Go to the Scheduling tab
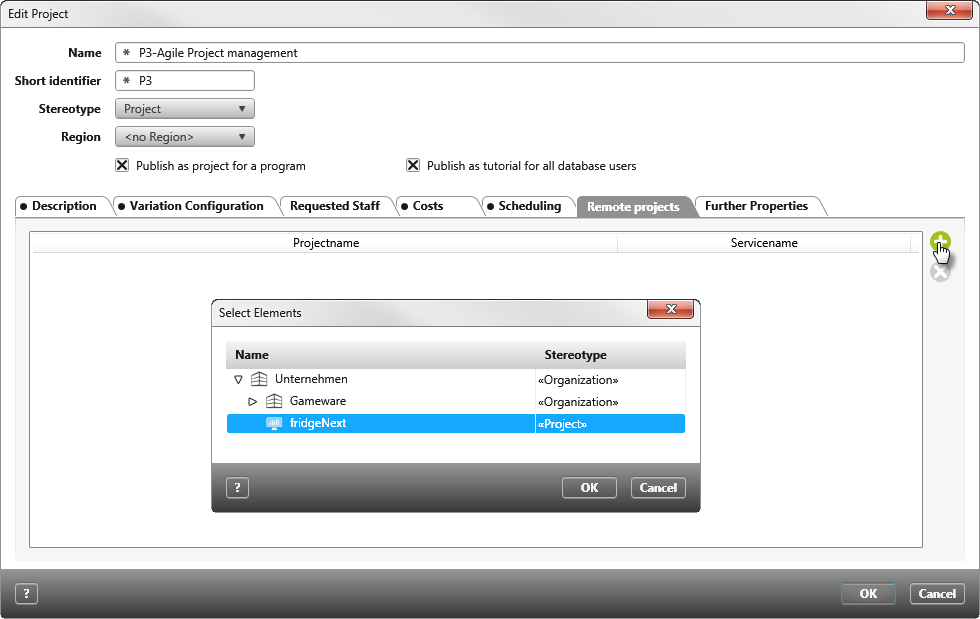Screen dimensions: 980x619 pyautogui.click(x=529, y=206)
